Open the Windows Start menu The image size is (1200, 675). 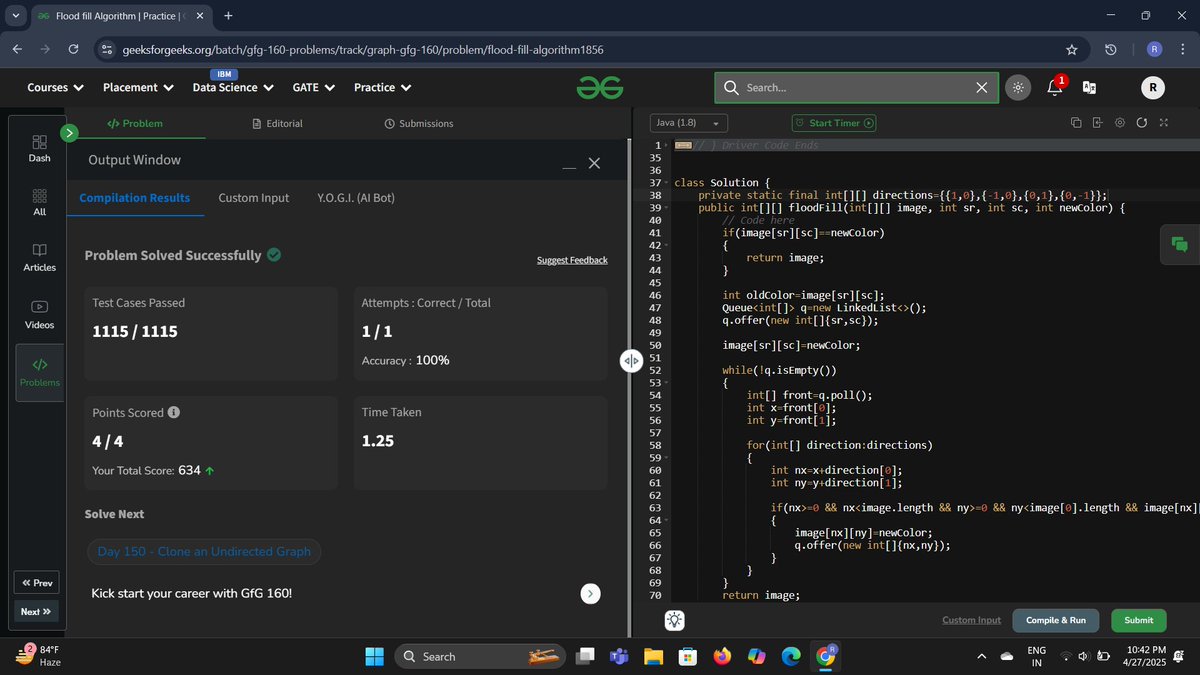coord(374,656)
